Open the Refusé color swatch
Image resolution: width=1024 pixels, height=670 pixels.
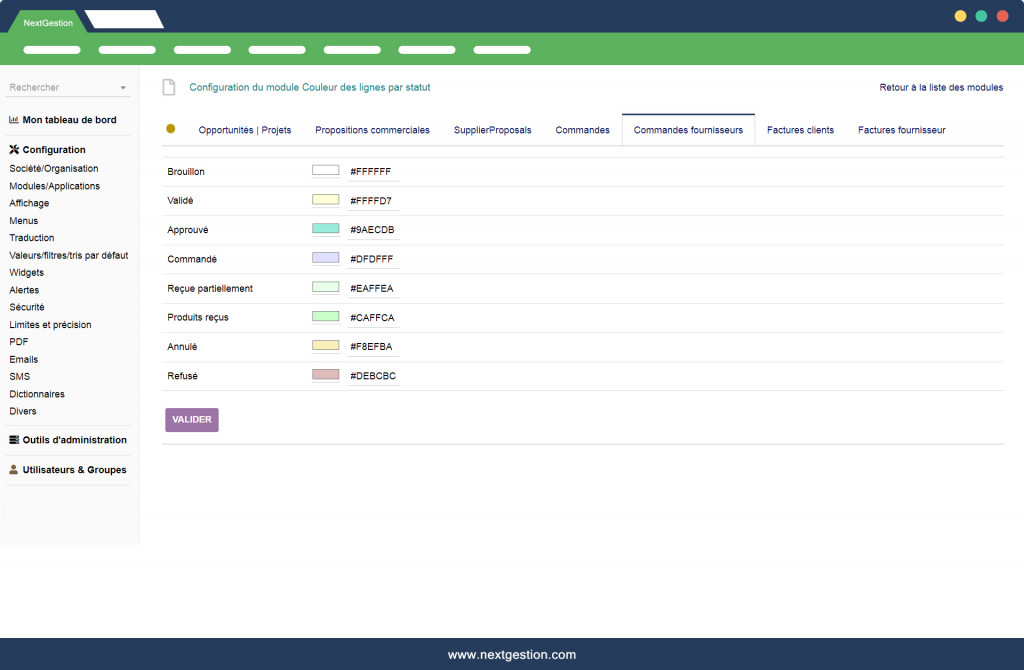coord(326,375)
